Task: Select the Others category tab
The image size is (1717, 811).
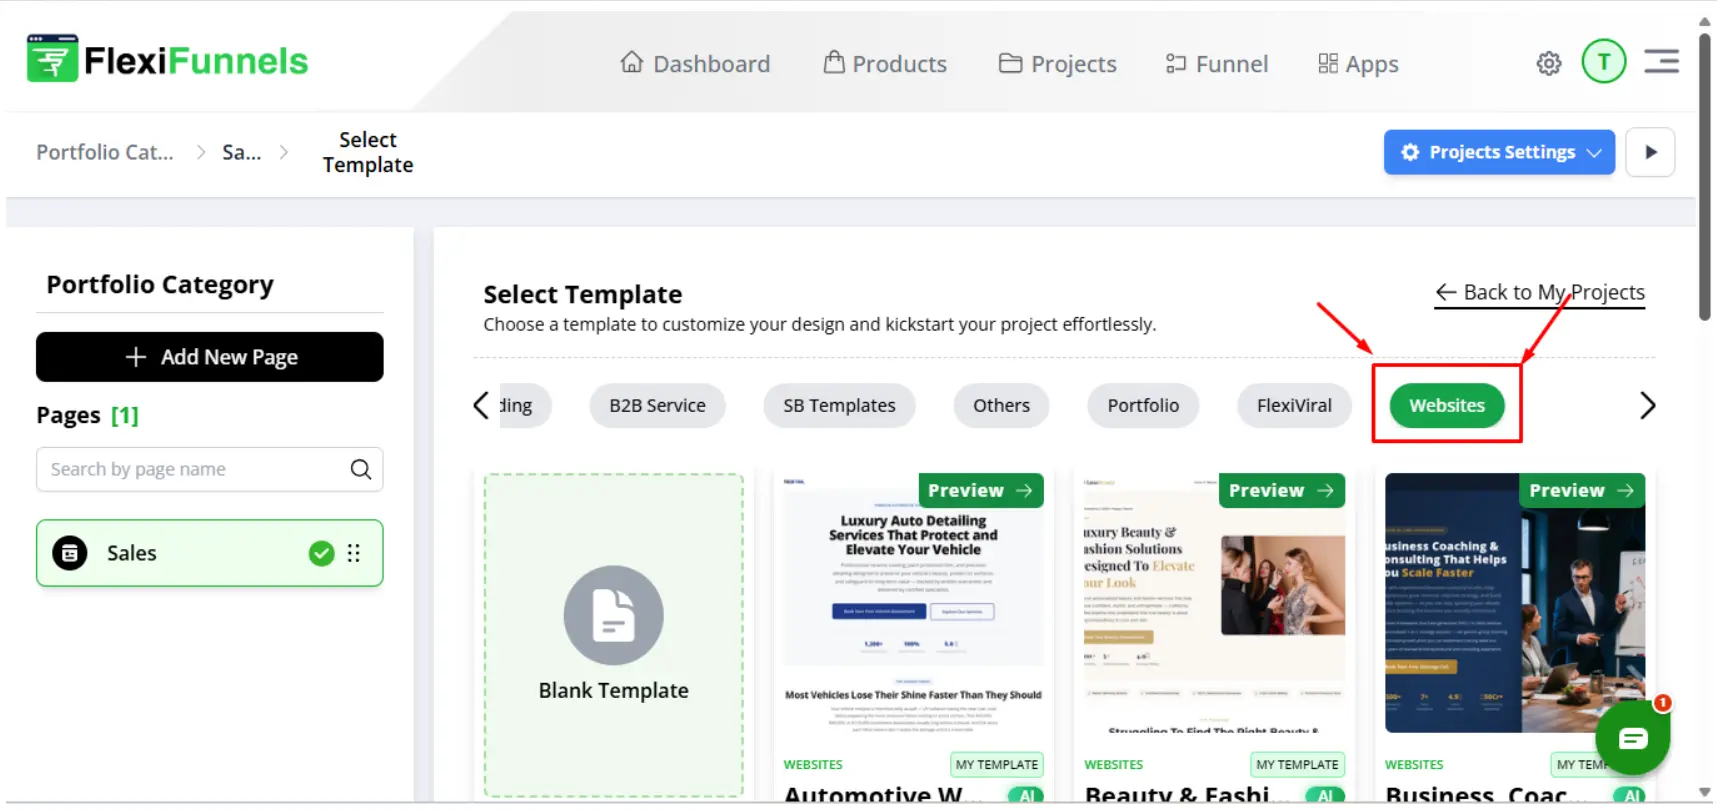Action: (x=1001, y=405)
